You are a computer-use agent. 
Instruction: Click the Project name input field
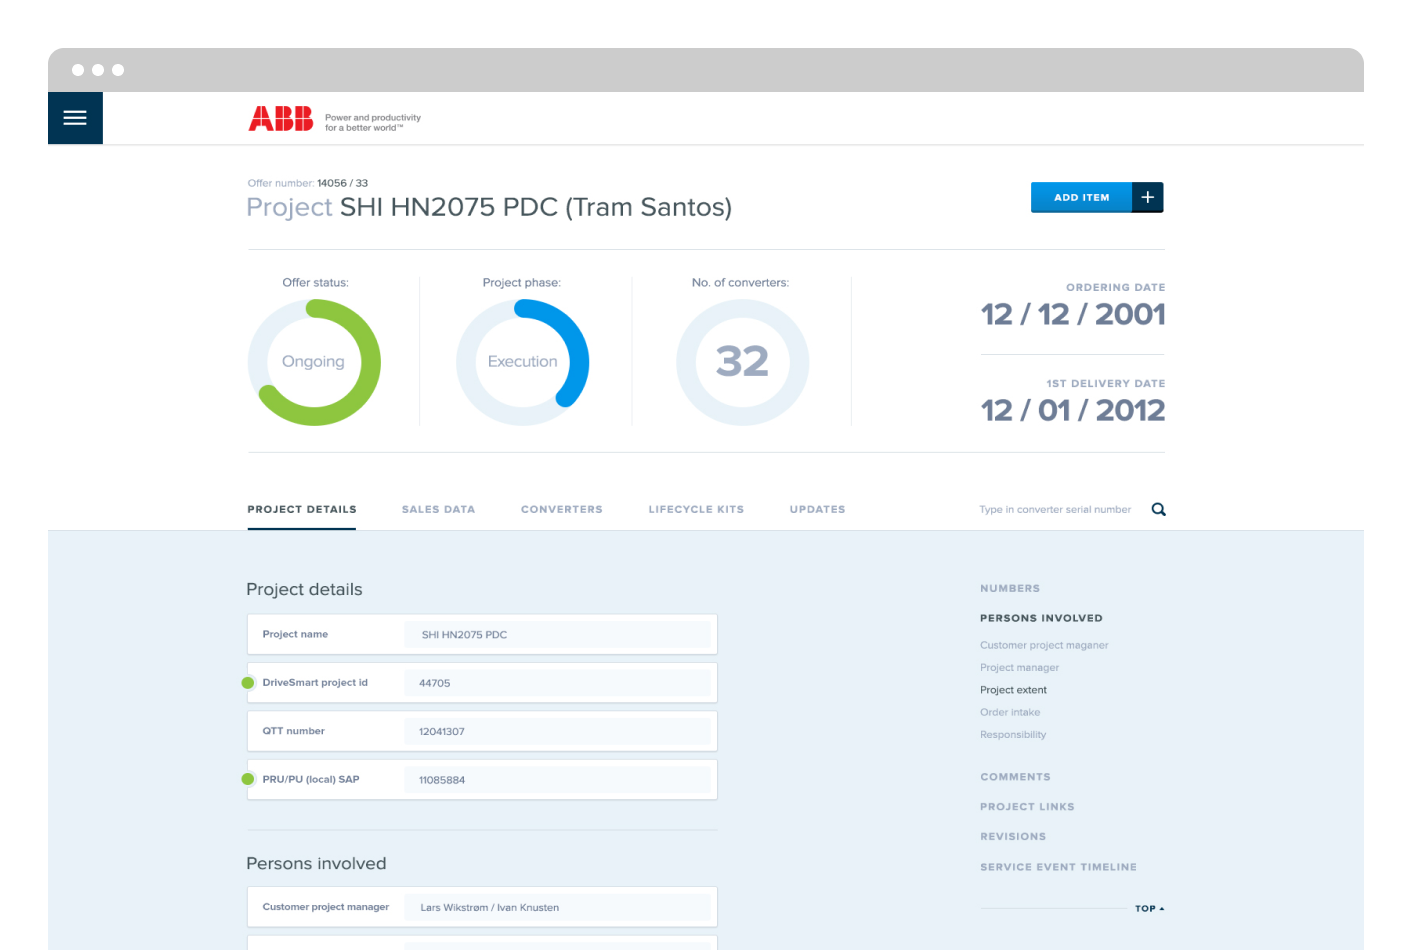557,635
